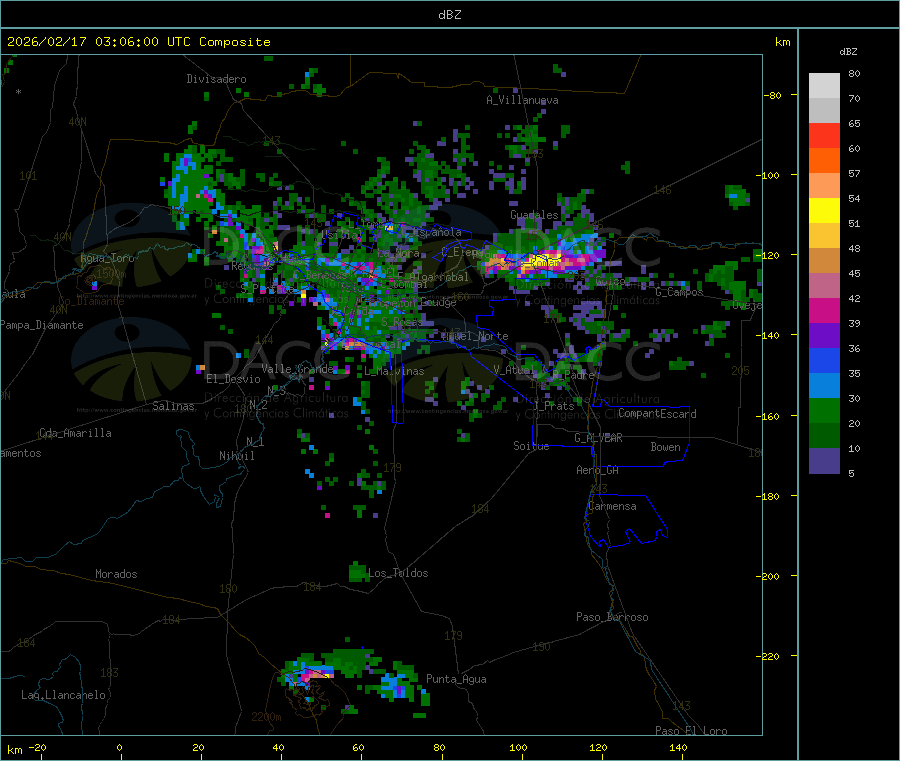900x761 pixels.
Task: Click the 'Algarrobal' map label
Action: (439, 277)
